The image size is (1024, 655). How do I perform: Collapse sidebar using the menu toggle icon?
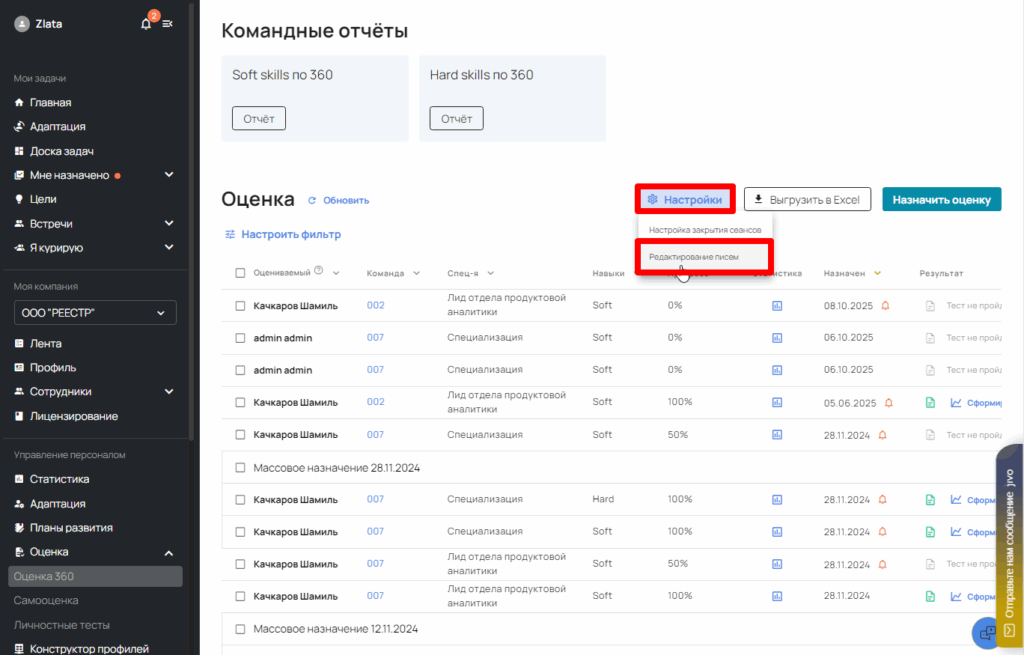(x=168, y=24)
